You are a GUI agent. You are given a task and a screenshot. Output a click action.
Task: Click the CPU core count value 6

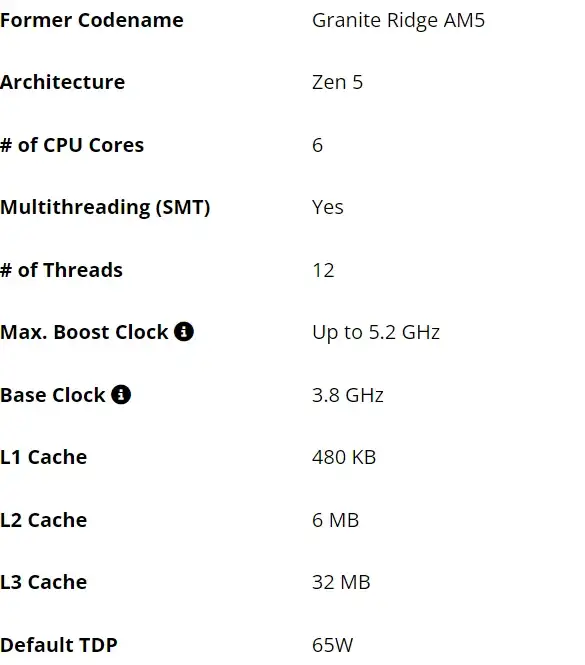click(317, 145)
